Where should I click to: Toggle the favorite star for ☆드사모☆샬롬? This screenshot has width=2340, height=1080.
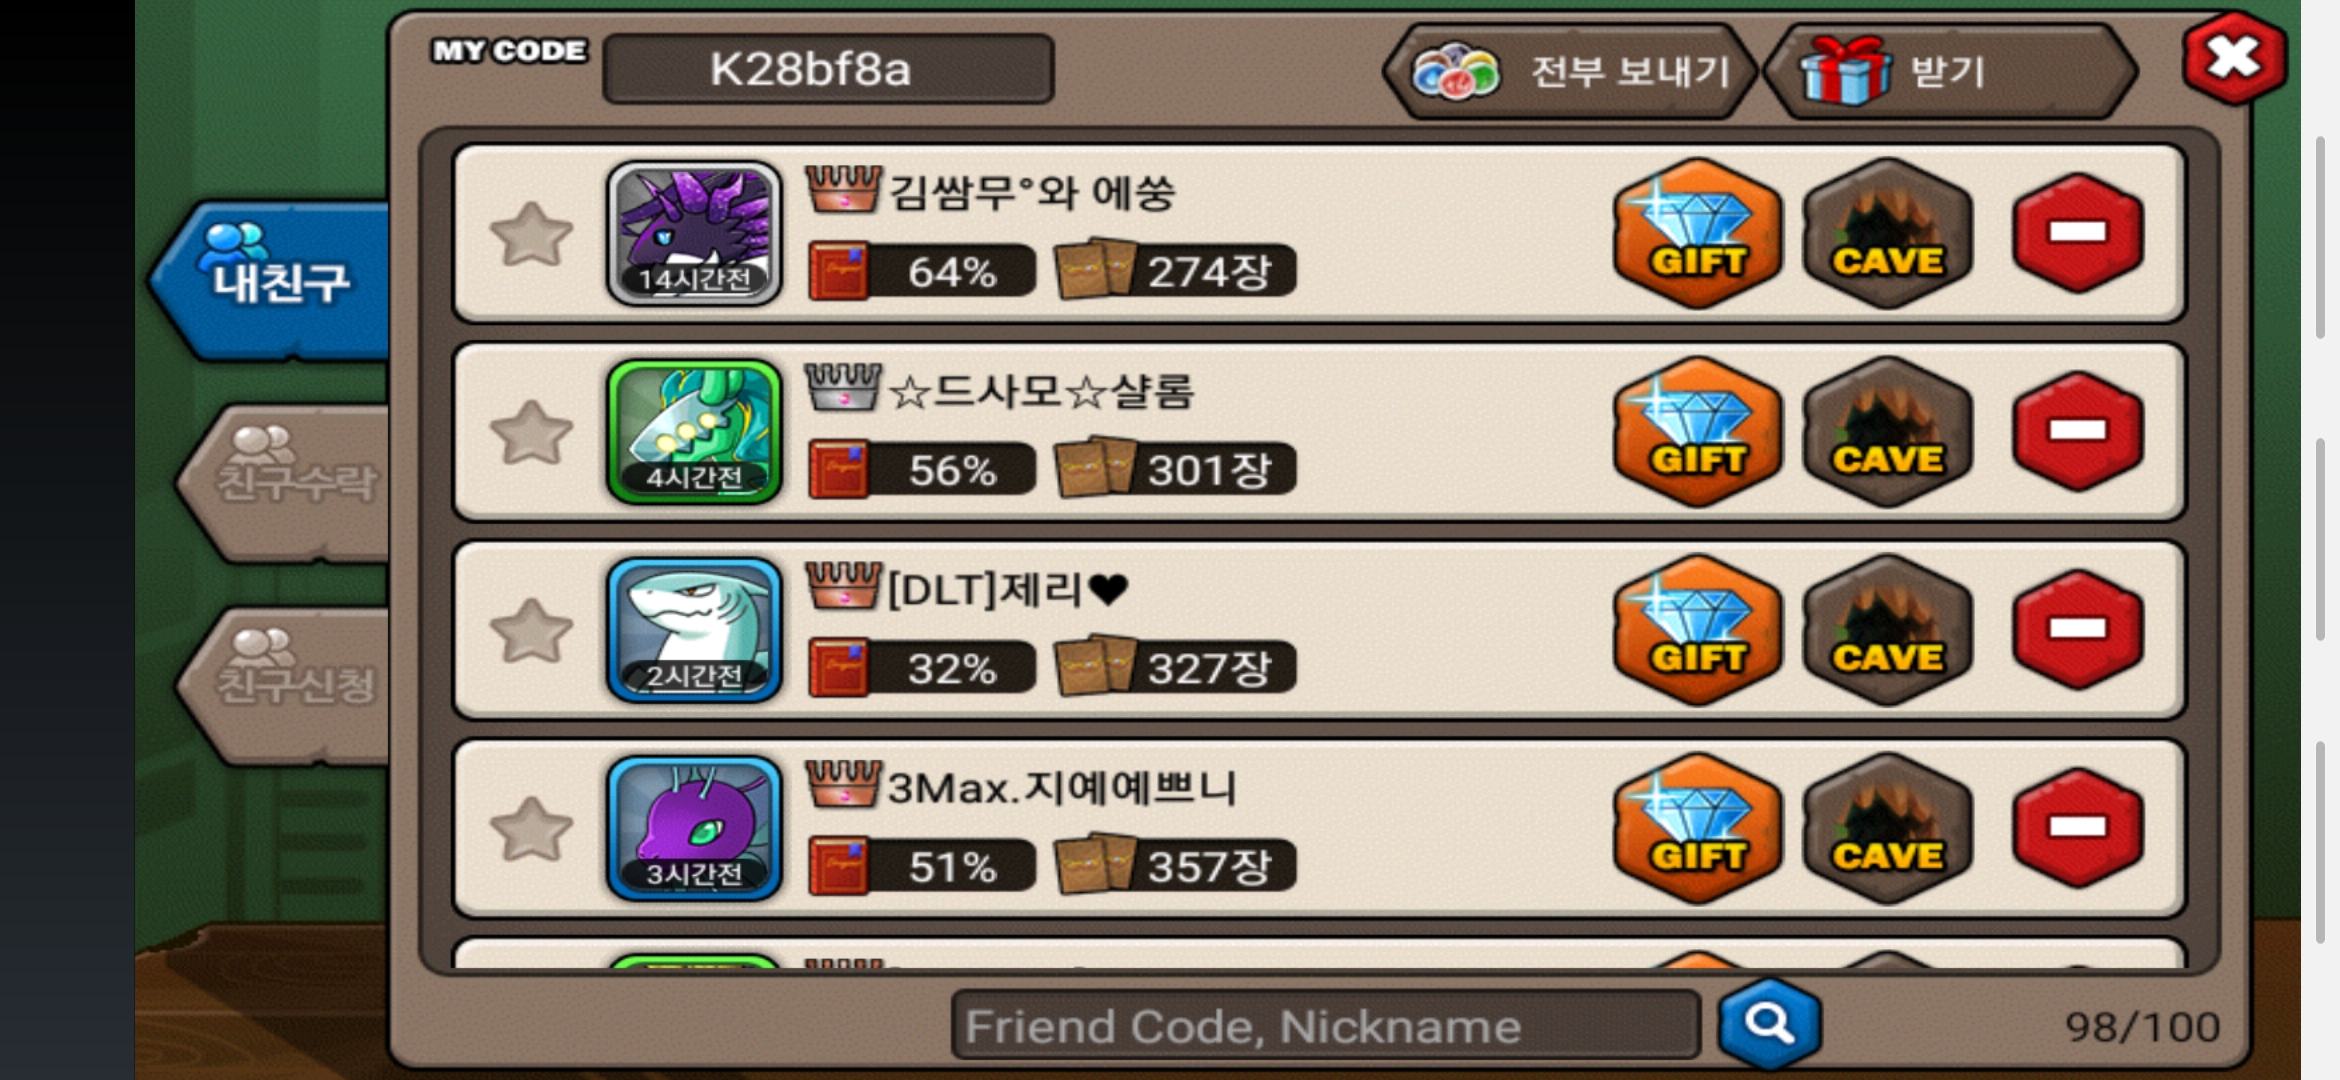point(531,432)
